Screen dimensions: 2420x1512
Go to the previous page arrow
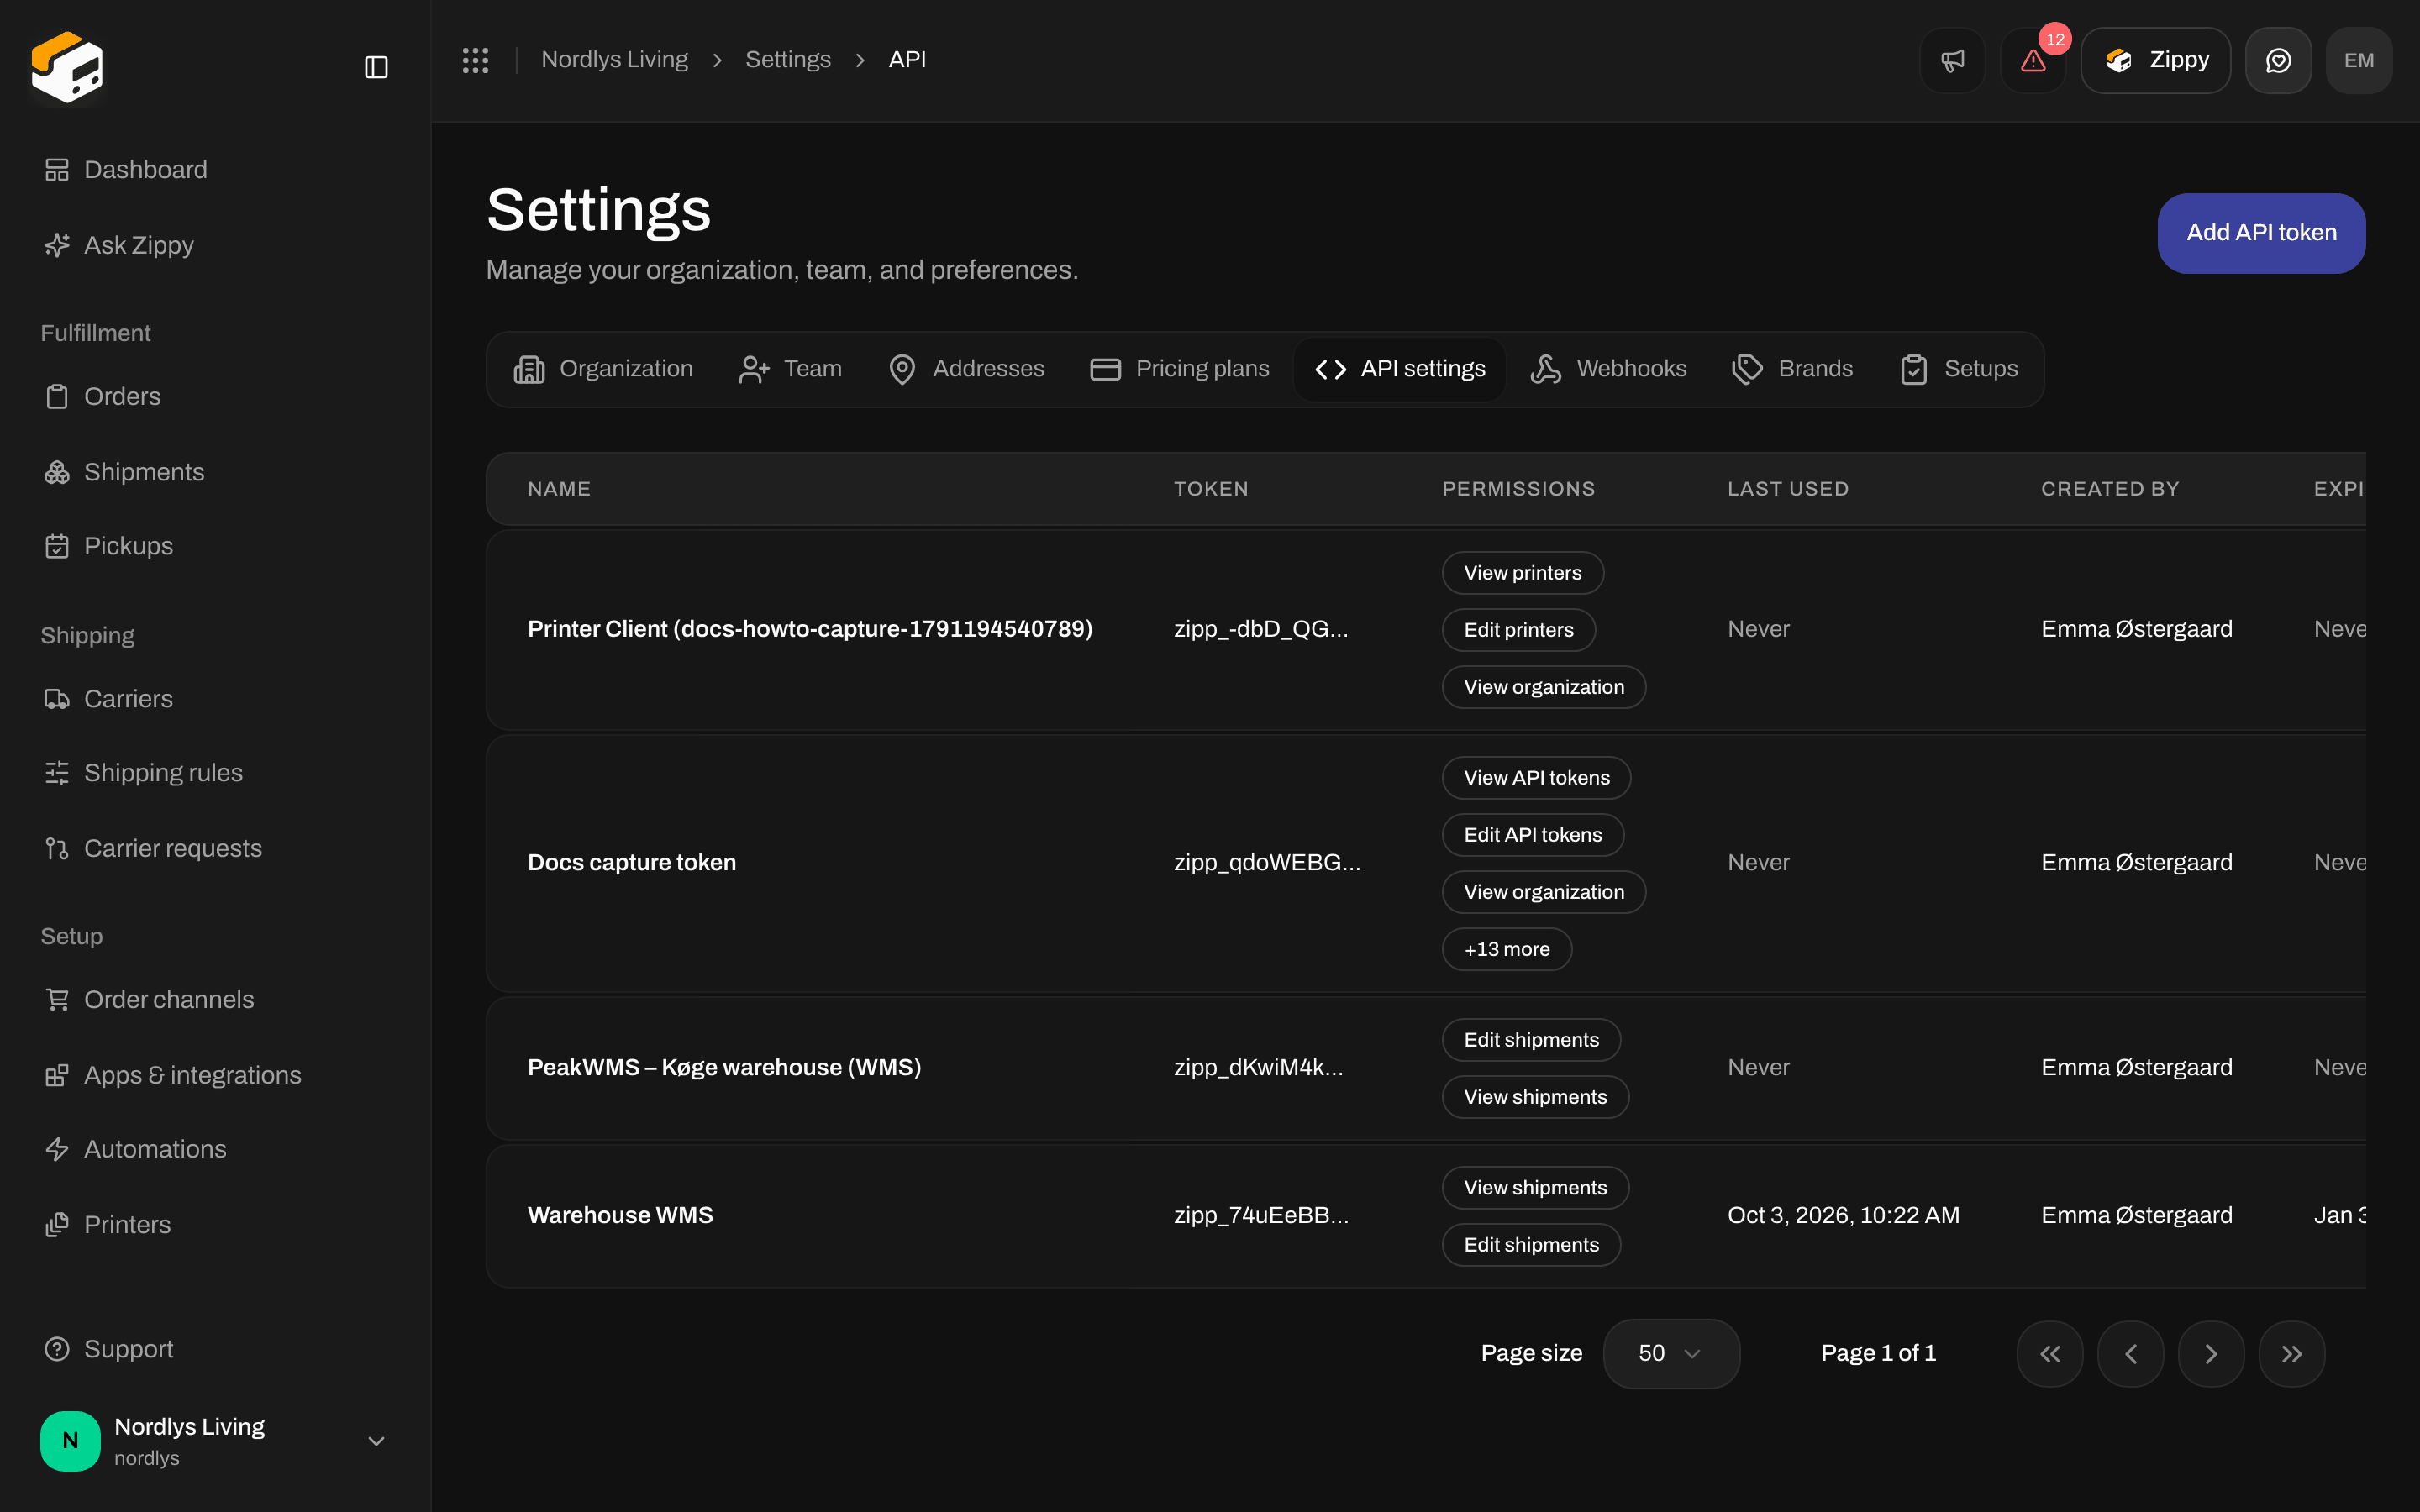pyautogui.click(x=2130, y=1354)
